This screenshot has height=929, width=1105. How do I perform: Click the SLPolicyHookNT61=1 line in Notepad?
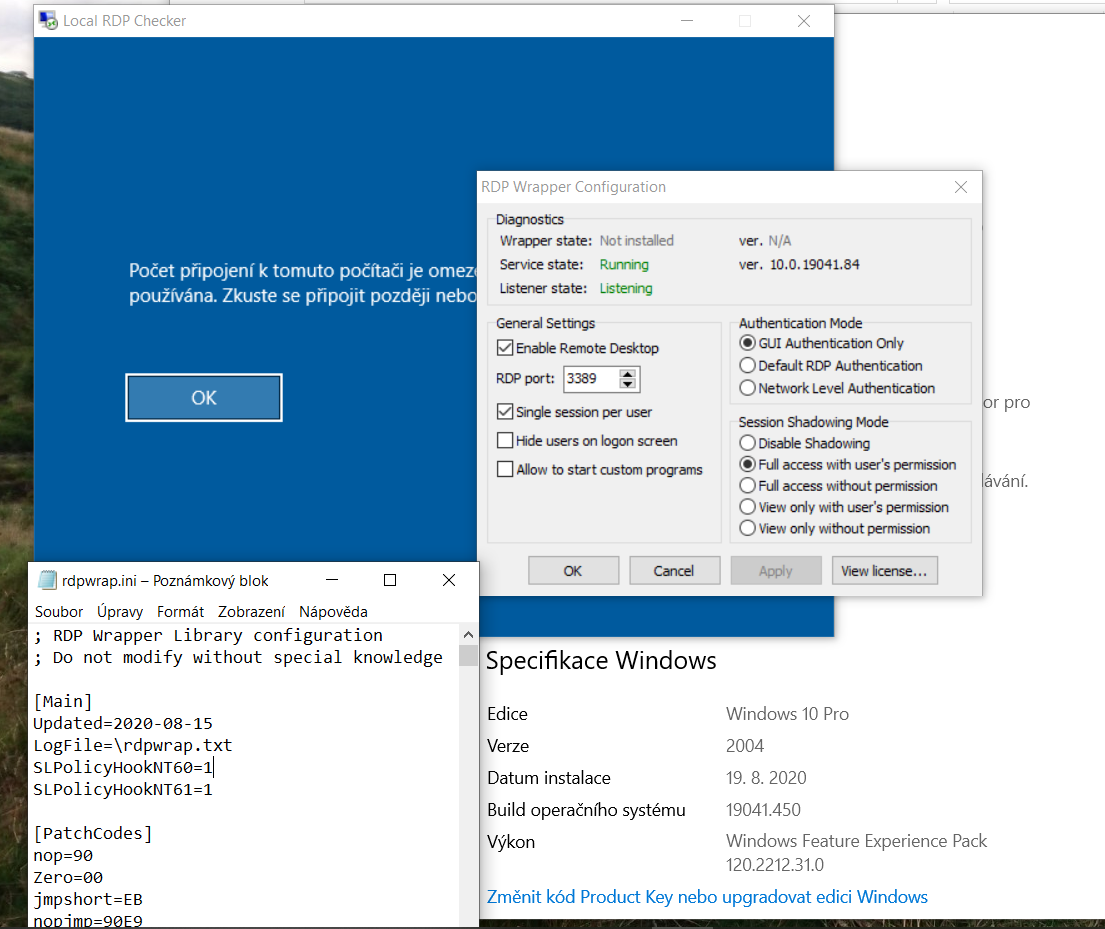[x=123, y=789]
